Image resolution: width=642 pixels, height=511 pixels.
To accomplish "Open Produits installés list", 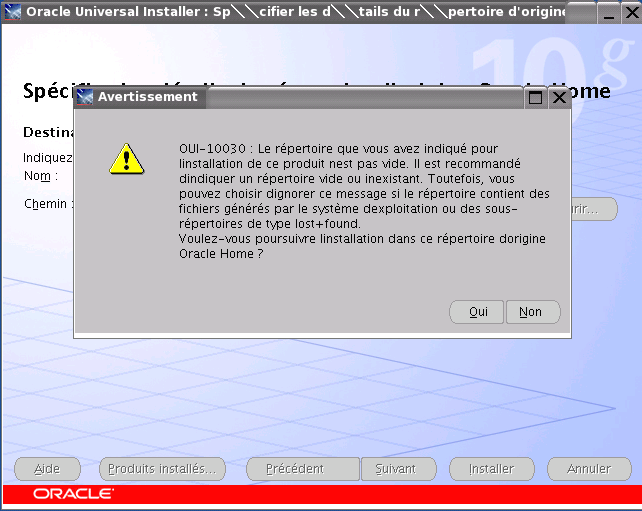I will (x=162, y=469).
